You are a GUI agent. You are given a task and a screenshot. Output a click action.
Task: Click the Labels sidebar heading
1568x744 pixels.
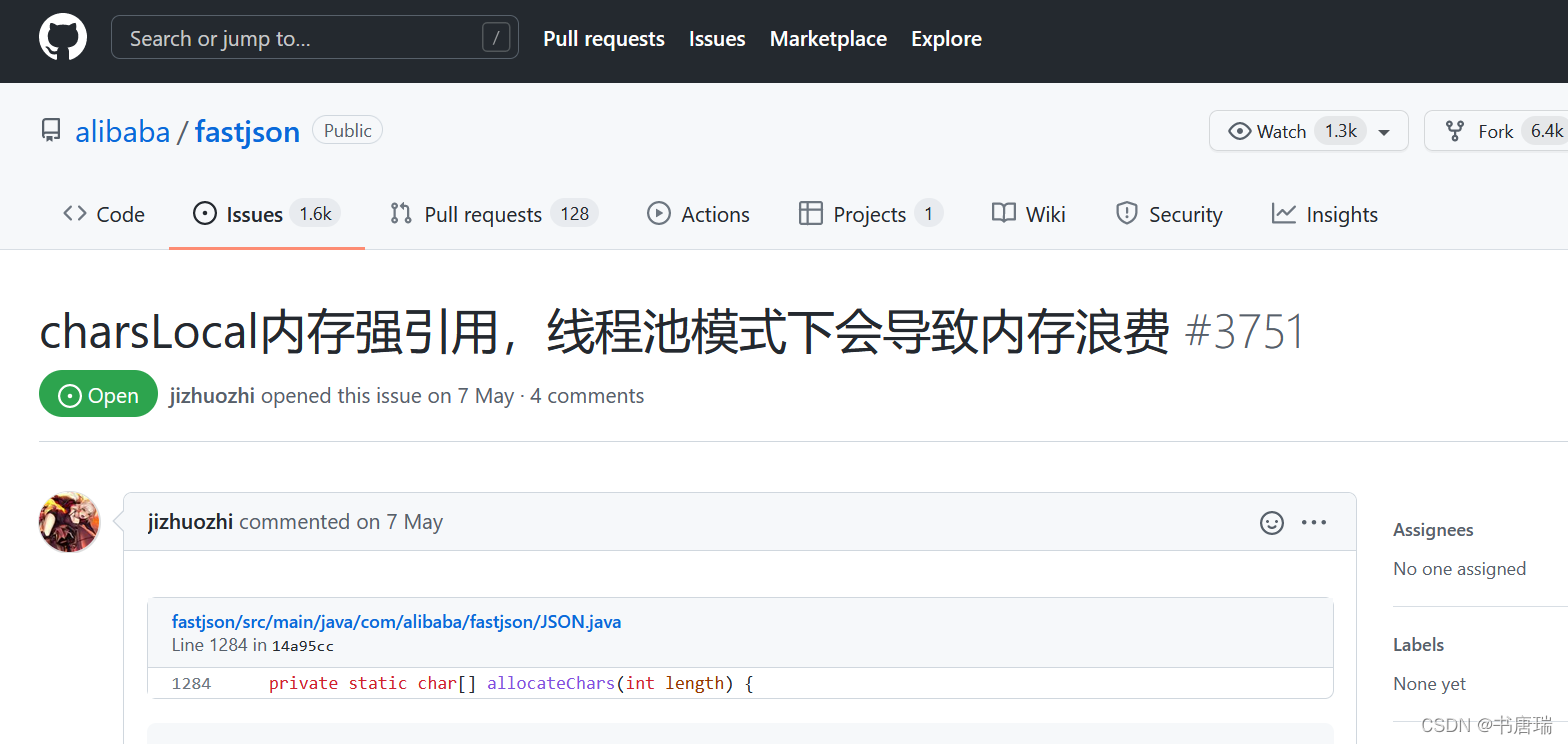point(1419,645)
